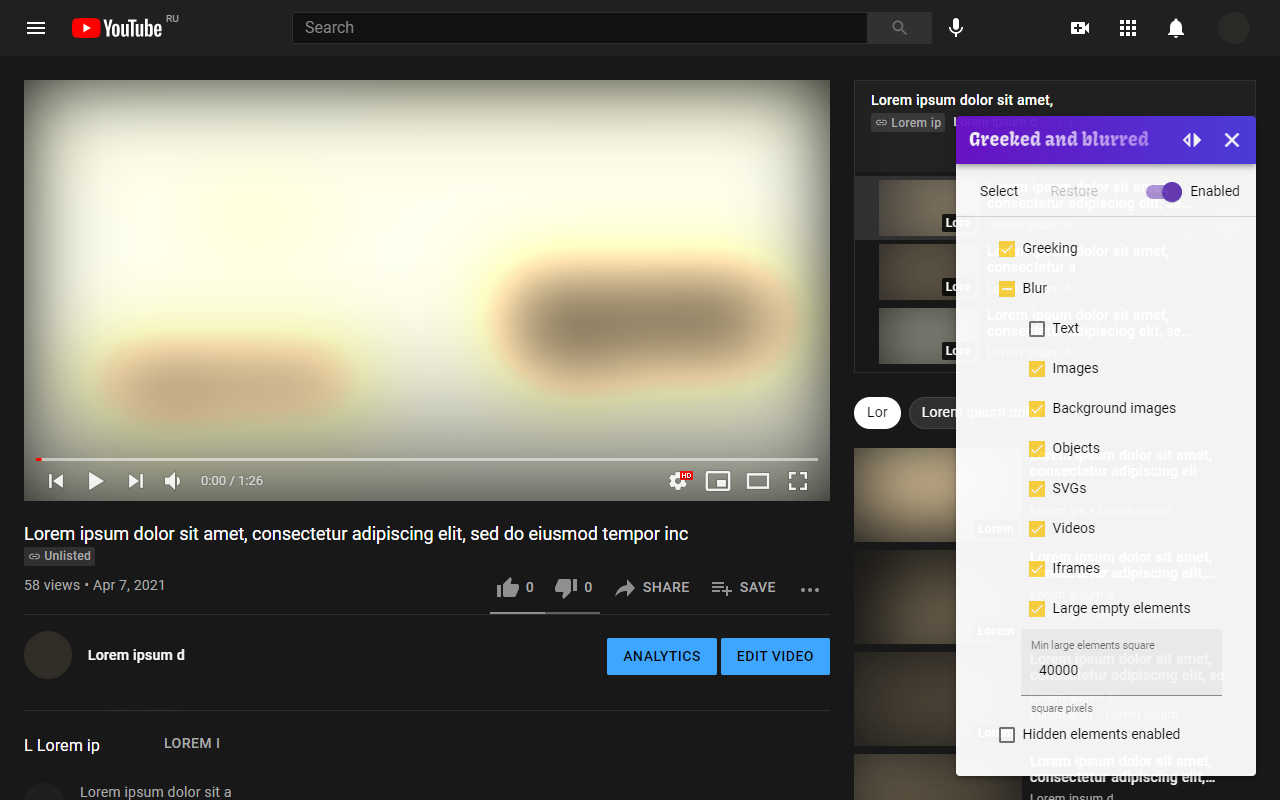Open the player quality settings gear
Image resolution: width=1280 pixels, height=800 pixels.
676,481
